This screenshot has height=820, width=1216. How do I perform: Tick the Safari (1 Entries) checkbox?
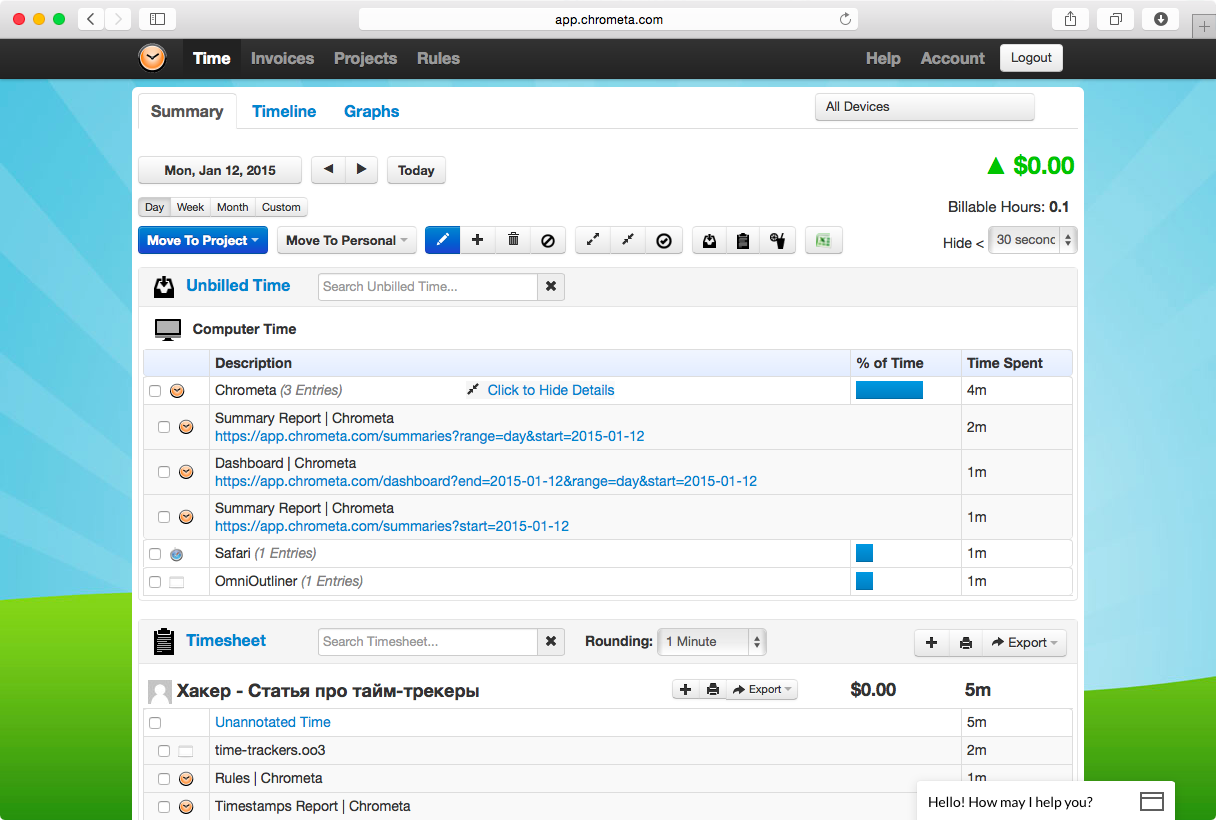point(155,554)
